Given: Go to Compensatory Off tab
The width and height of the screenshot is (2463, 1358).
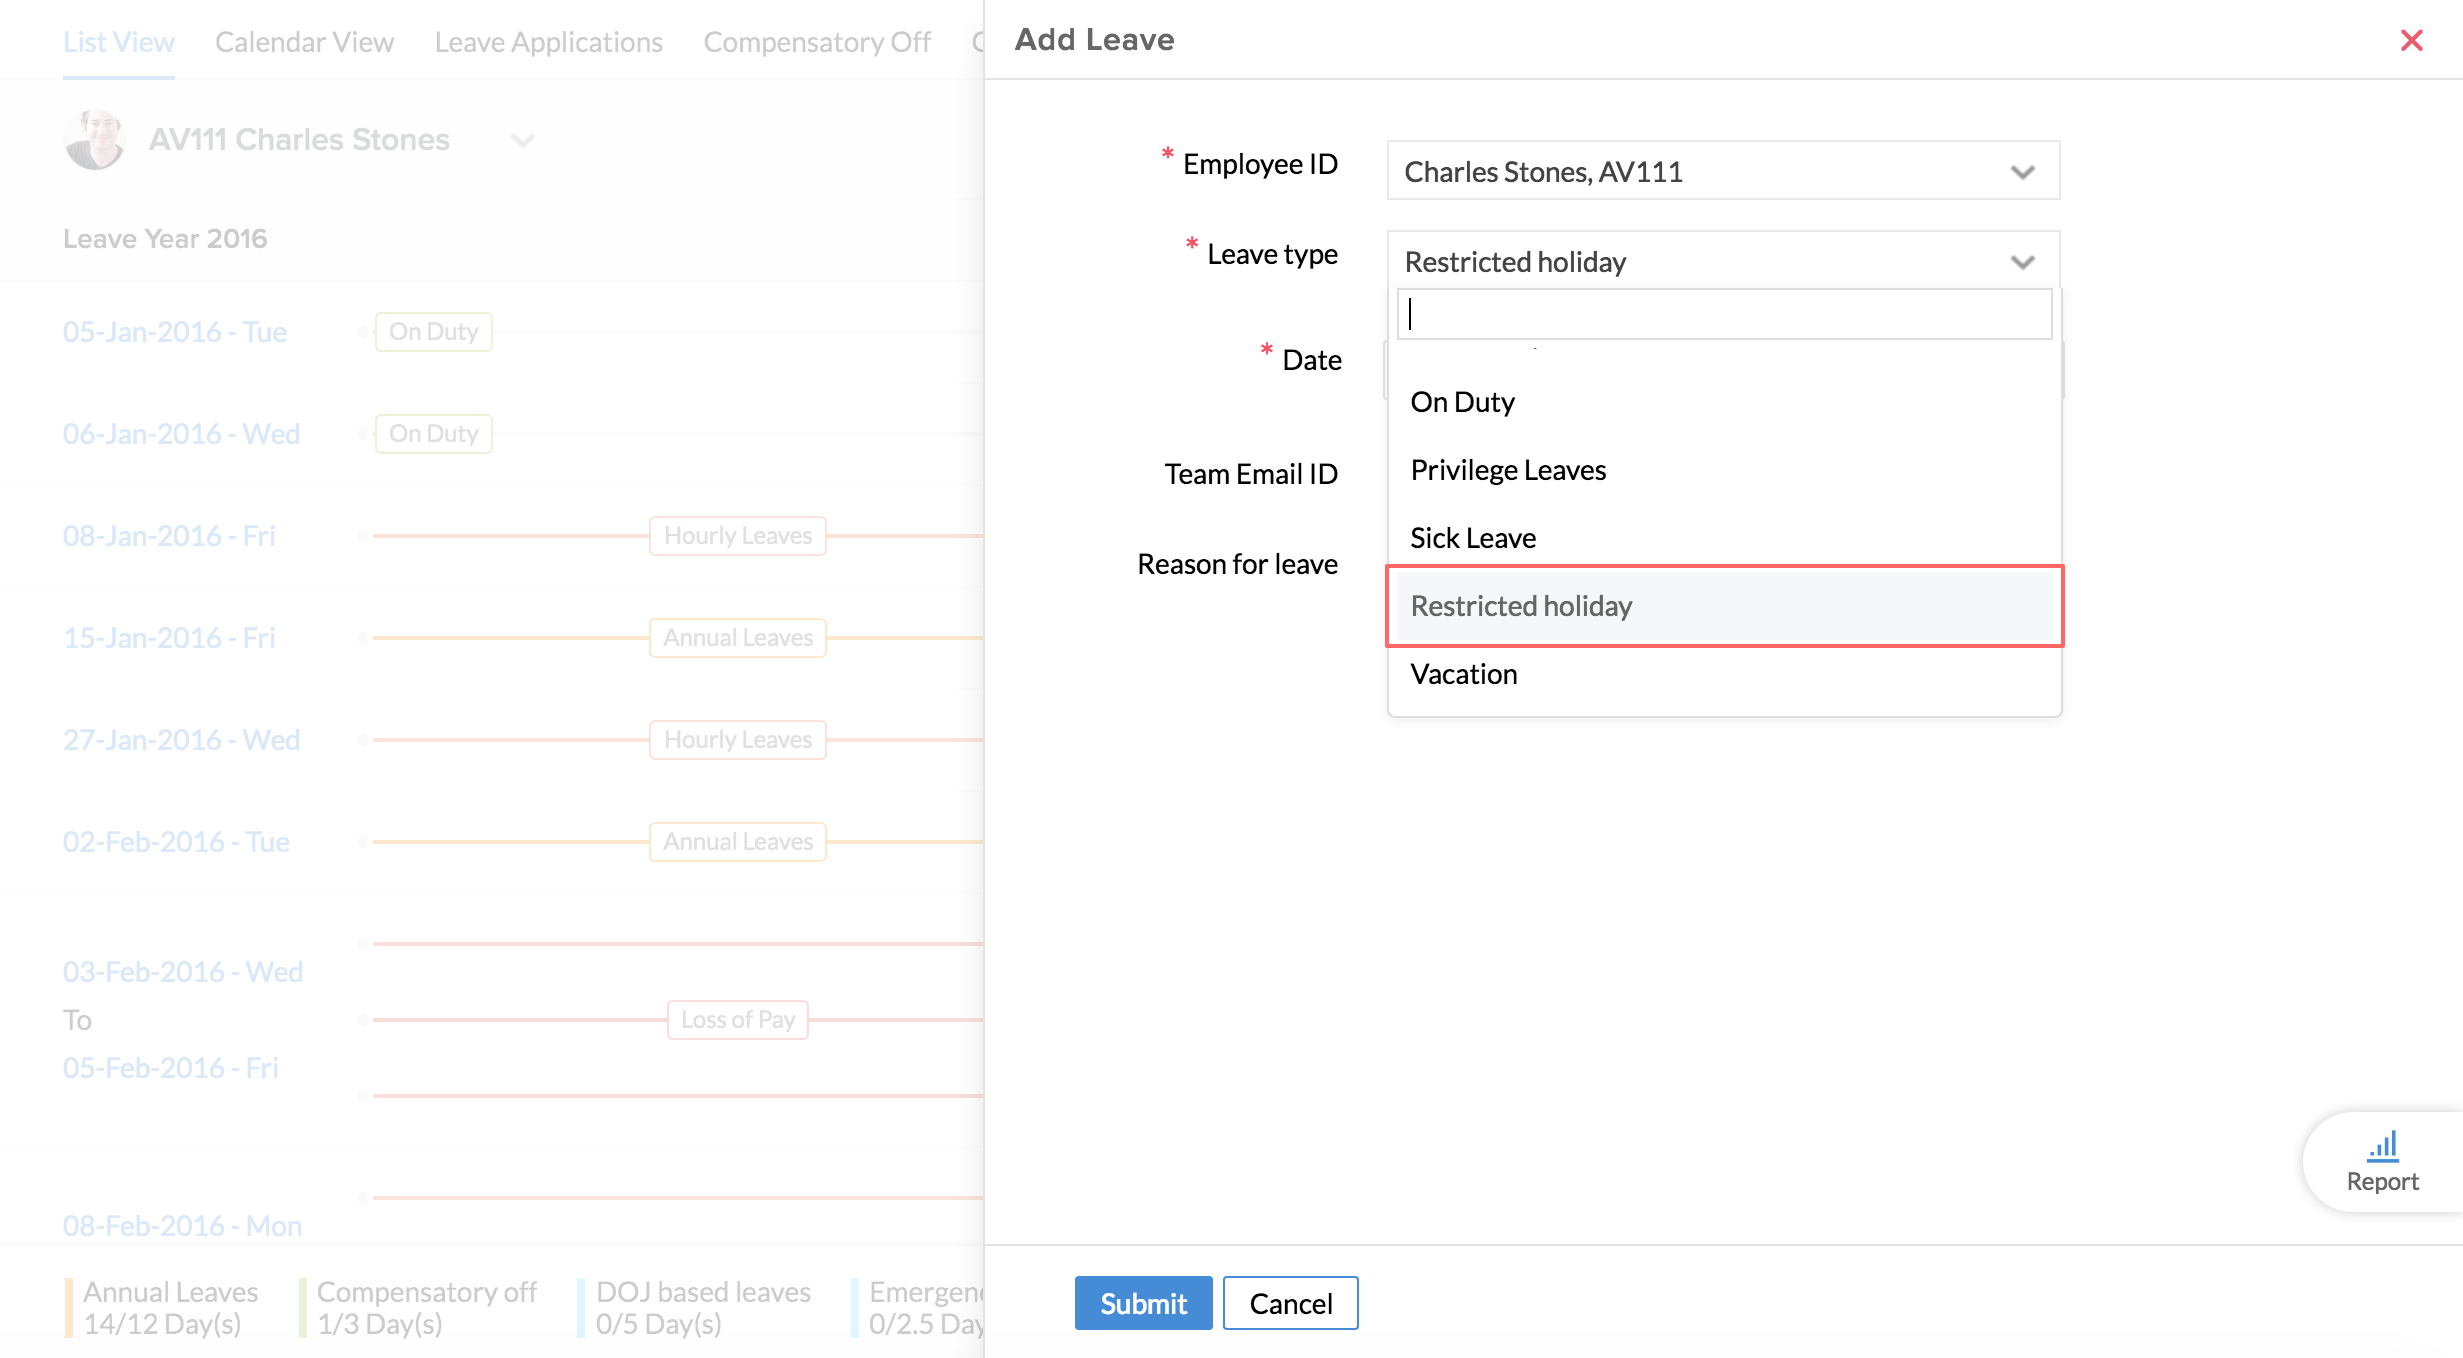Looking at the screenshot, I should click(x=816, y=42).
